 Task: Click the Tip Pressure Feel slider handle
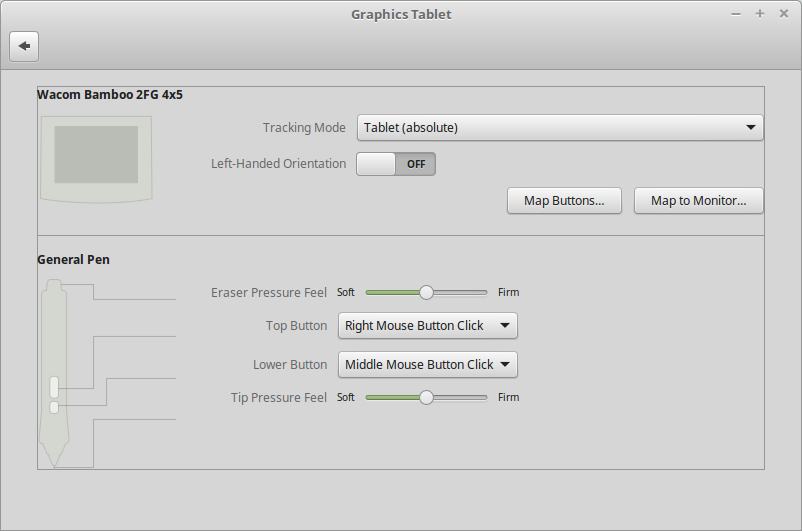(426, 398)
